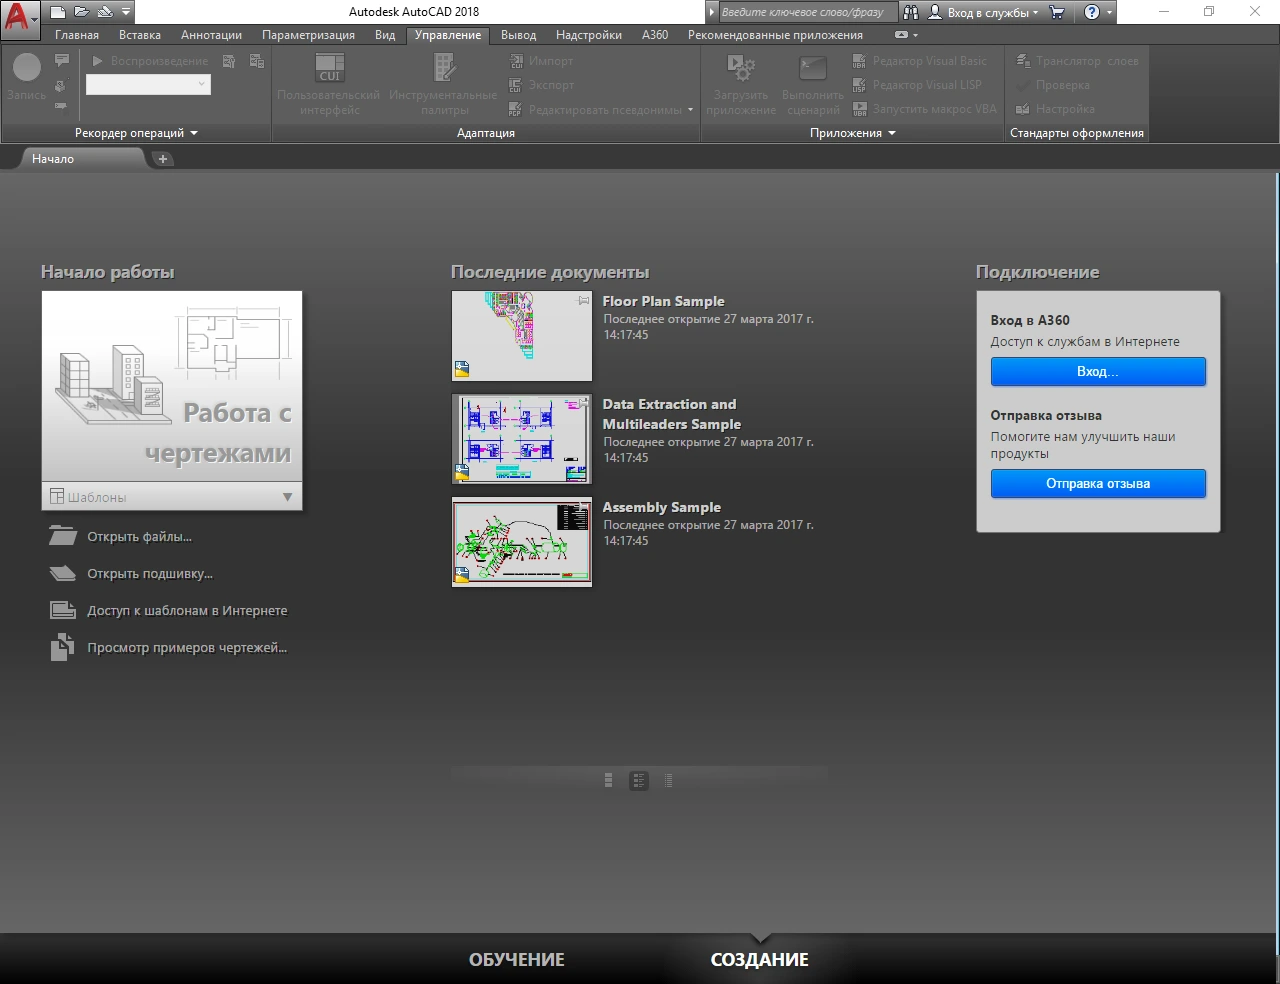Click the Запись record button
The image size is (1280, 984).
pos(27,78)
